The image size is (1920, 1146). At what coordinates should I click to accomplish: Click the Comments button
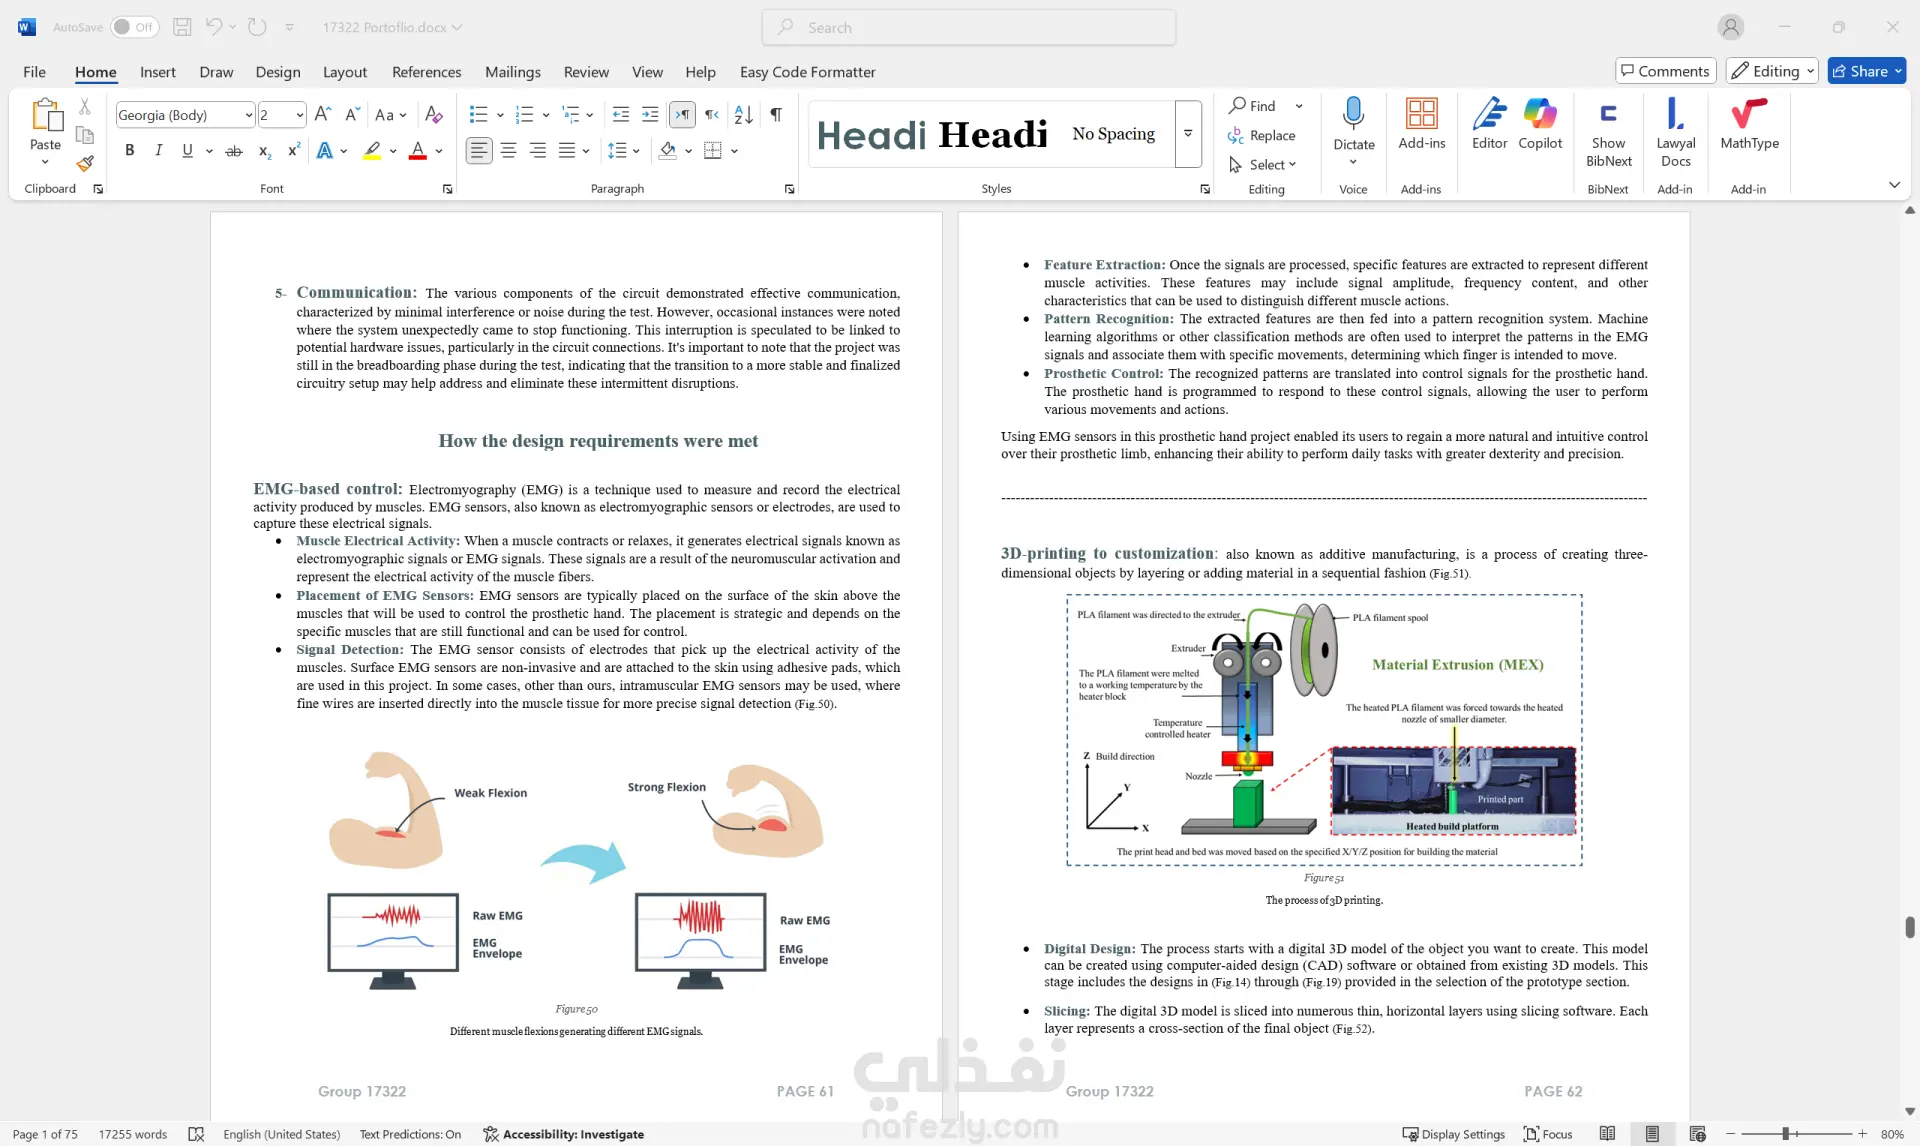pos(1665,71)
